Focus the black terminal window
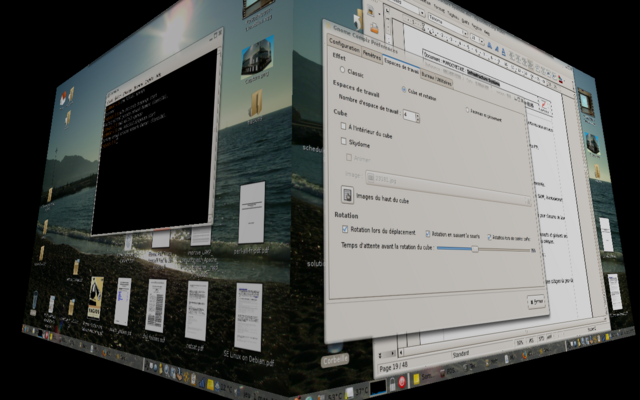640x400 pixels. tap(156, 139)
